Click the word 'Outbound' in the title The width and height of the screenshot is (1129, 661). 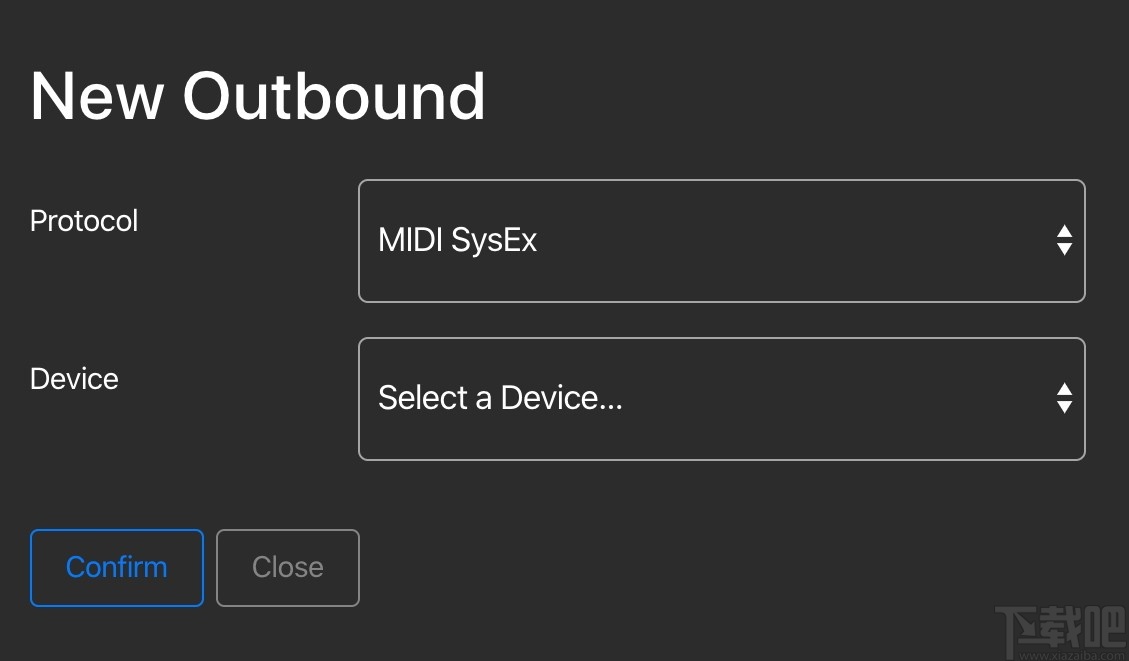pyautogui.click(x=334, y=97)
